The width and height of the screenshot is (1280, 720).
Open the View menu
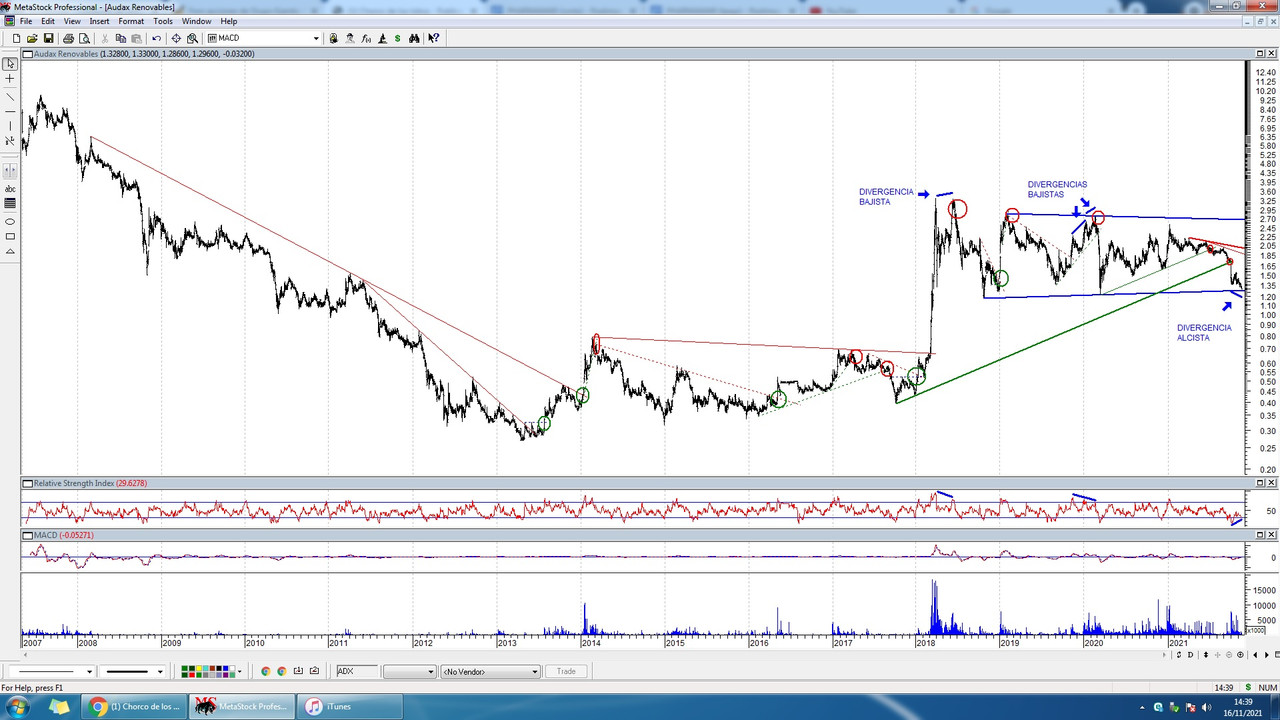pos(72,21)
